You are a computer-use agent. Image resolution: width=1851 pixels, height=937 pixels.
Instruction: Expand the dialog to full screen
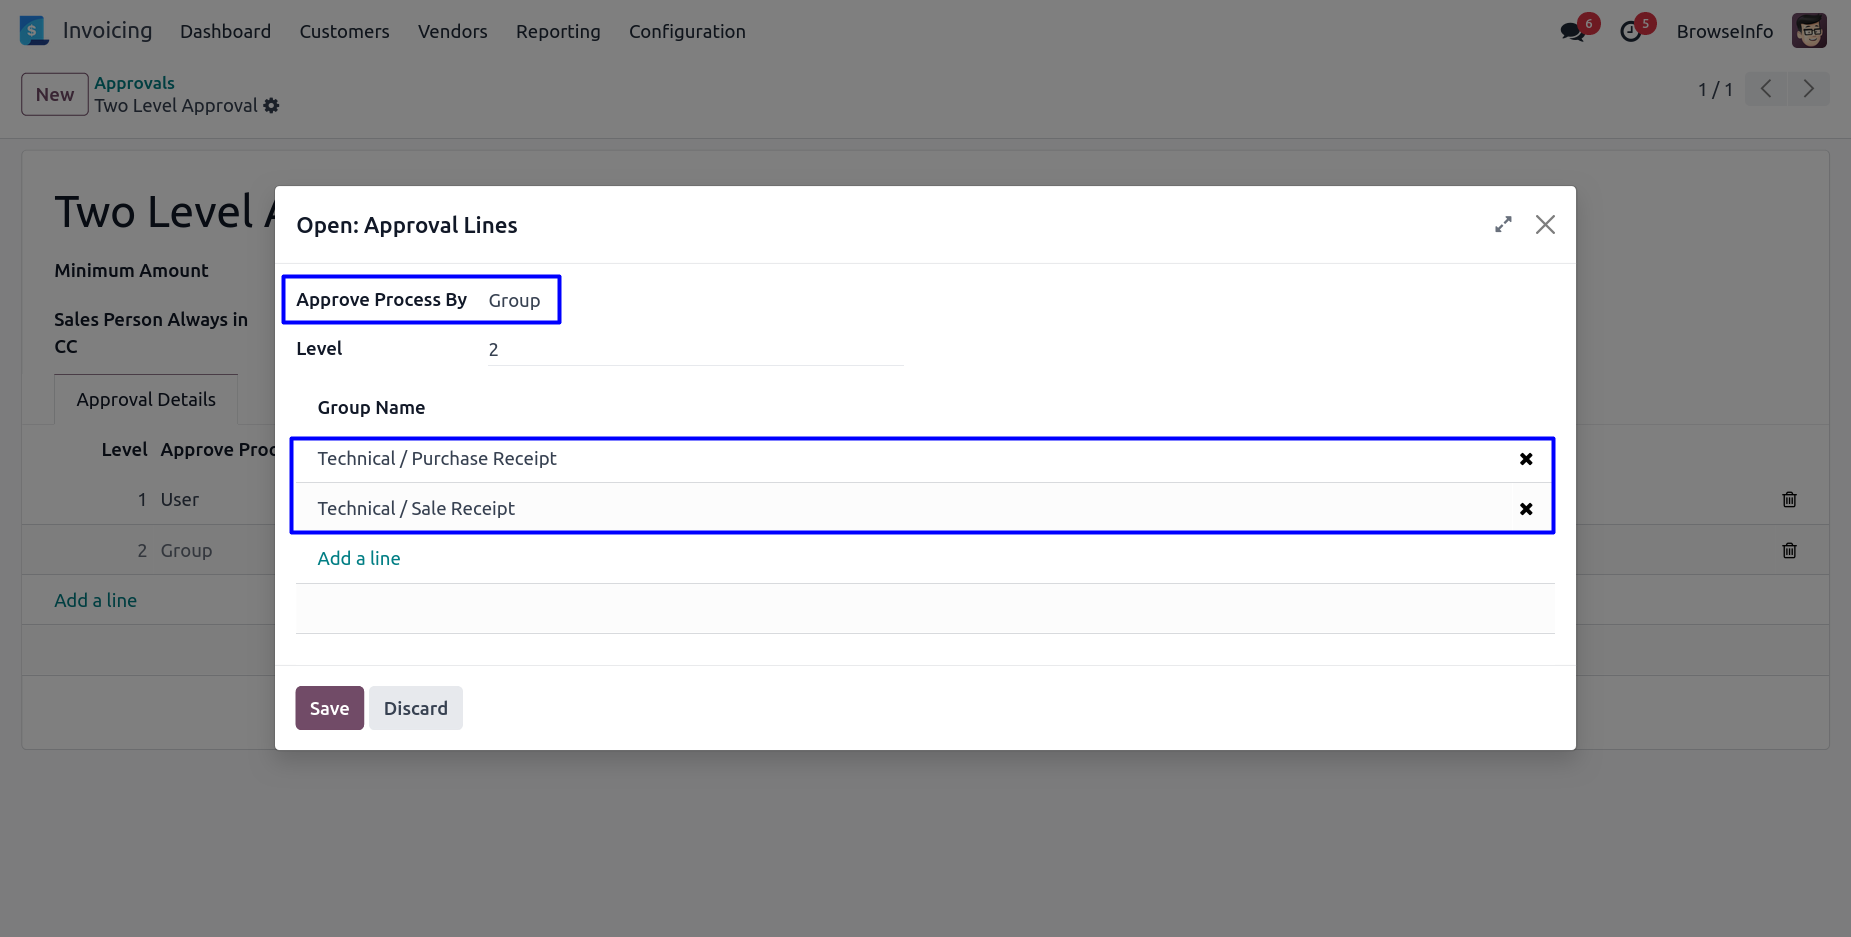pyautogui.click(x=1503, y=225)
